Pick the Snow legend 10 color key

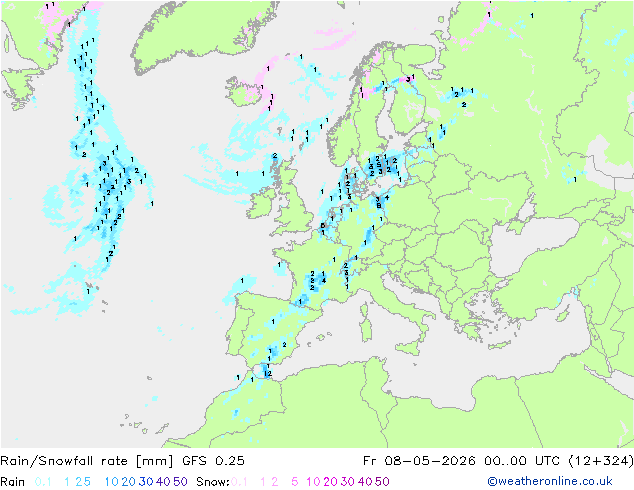tap(313, 482)
